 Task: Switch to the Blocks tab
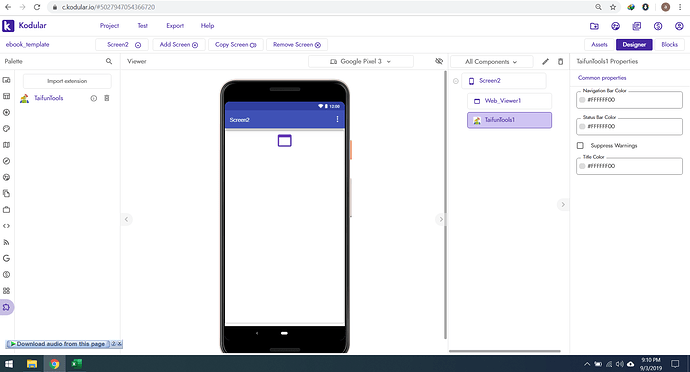coord(670,44)
